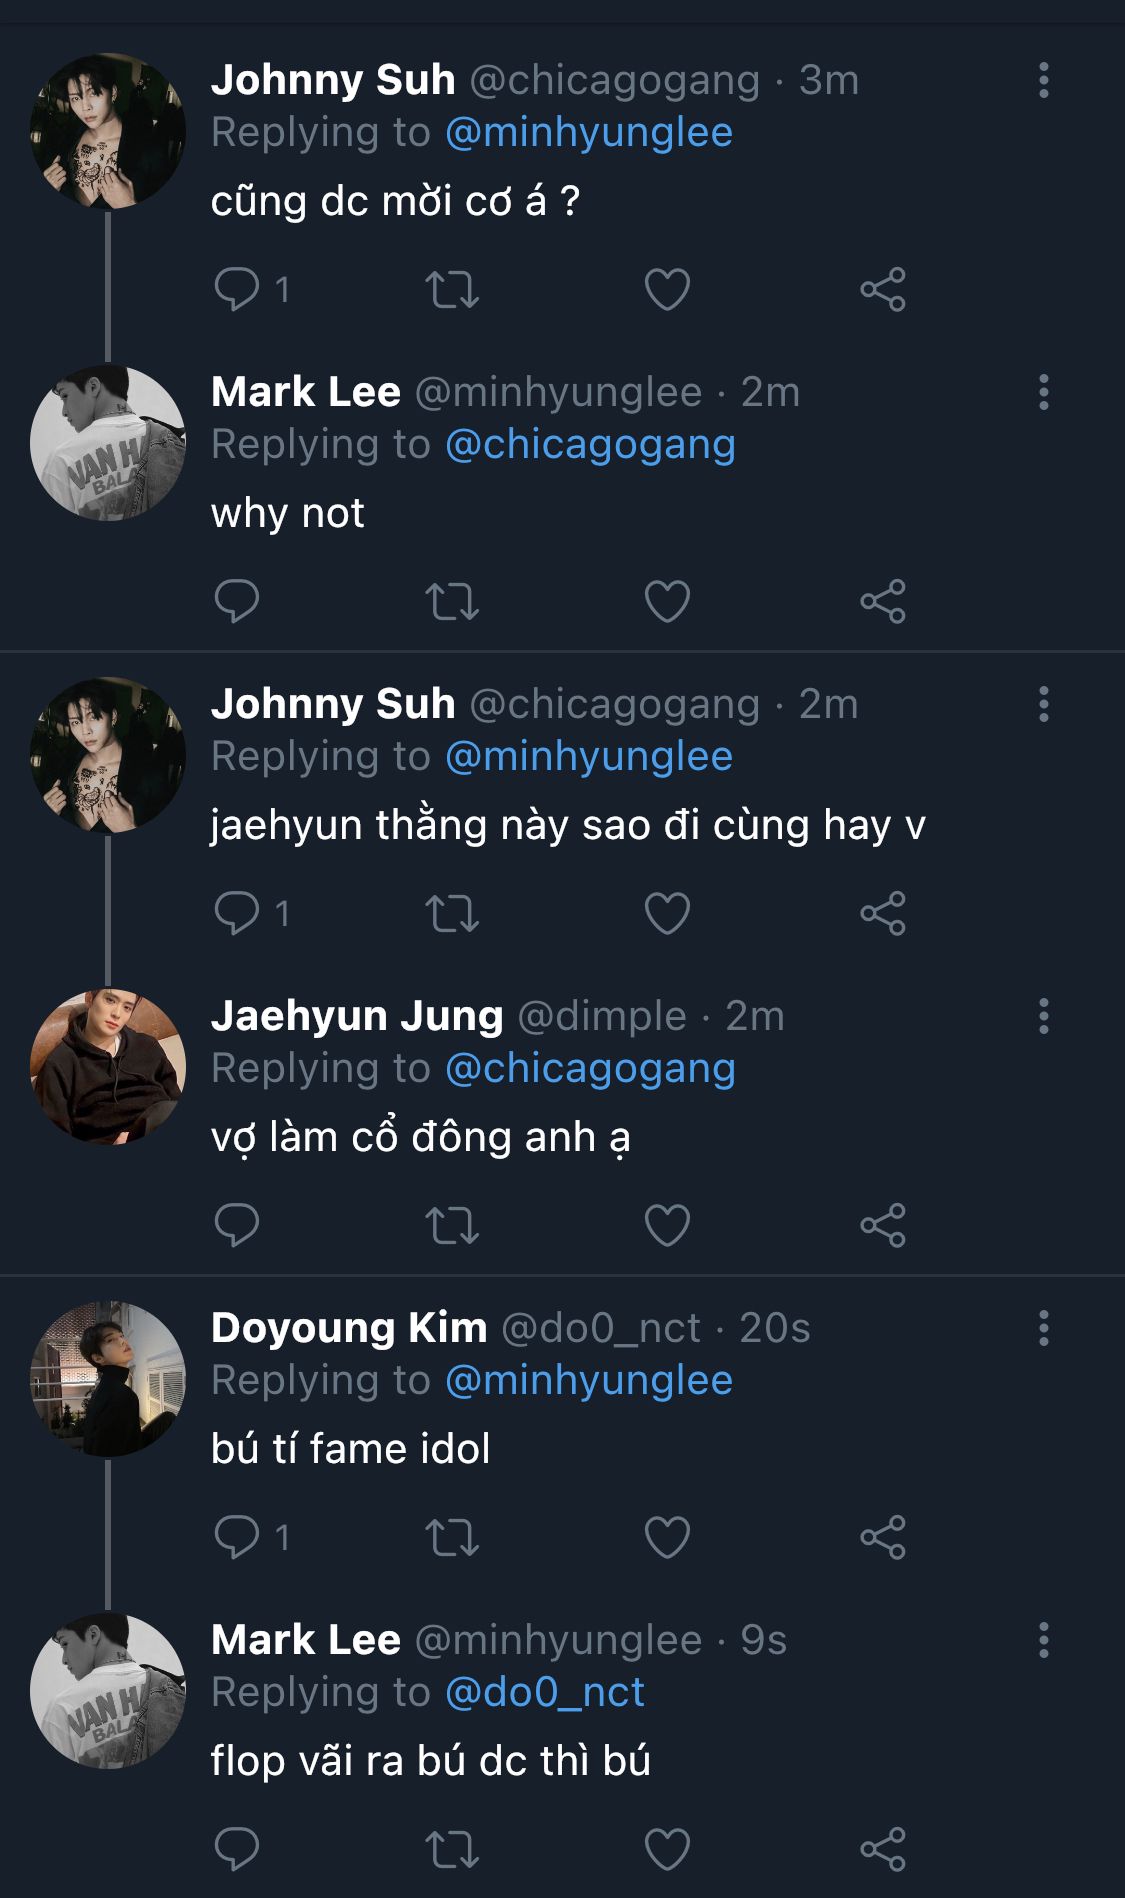1125x1898 pixels.
Task: Like Johnny Suh's "cũng dc mời" tweet
Action: (667, 290)
